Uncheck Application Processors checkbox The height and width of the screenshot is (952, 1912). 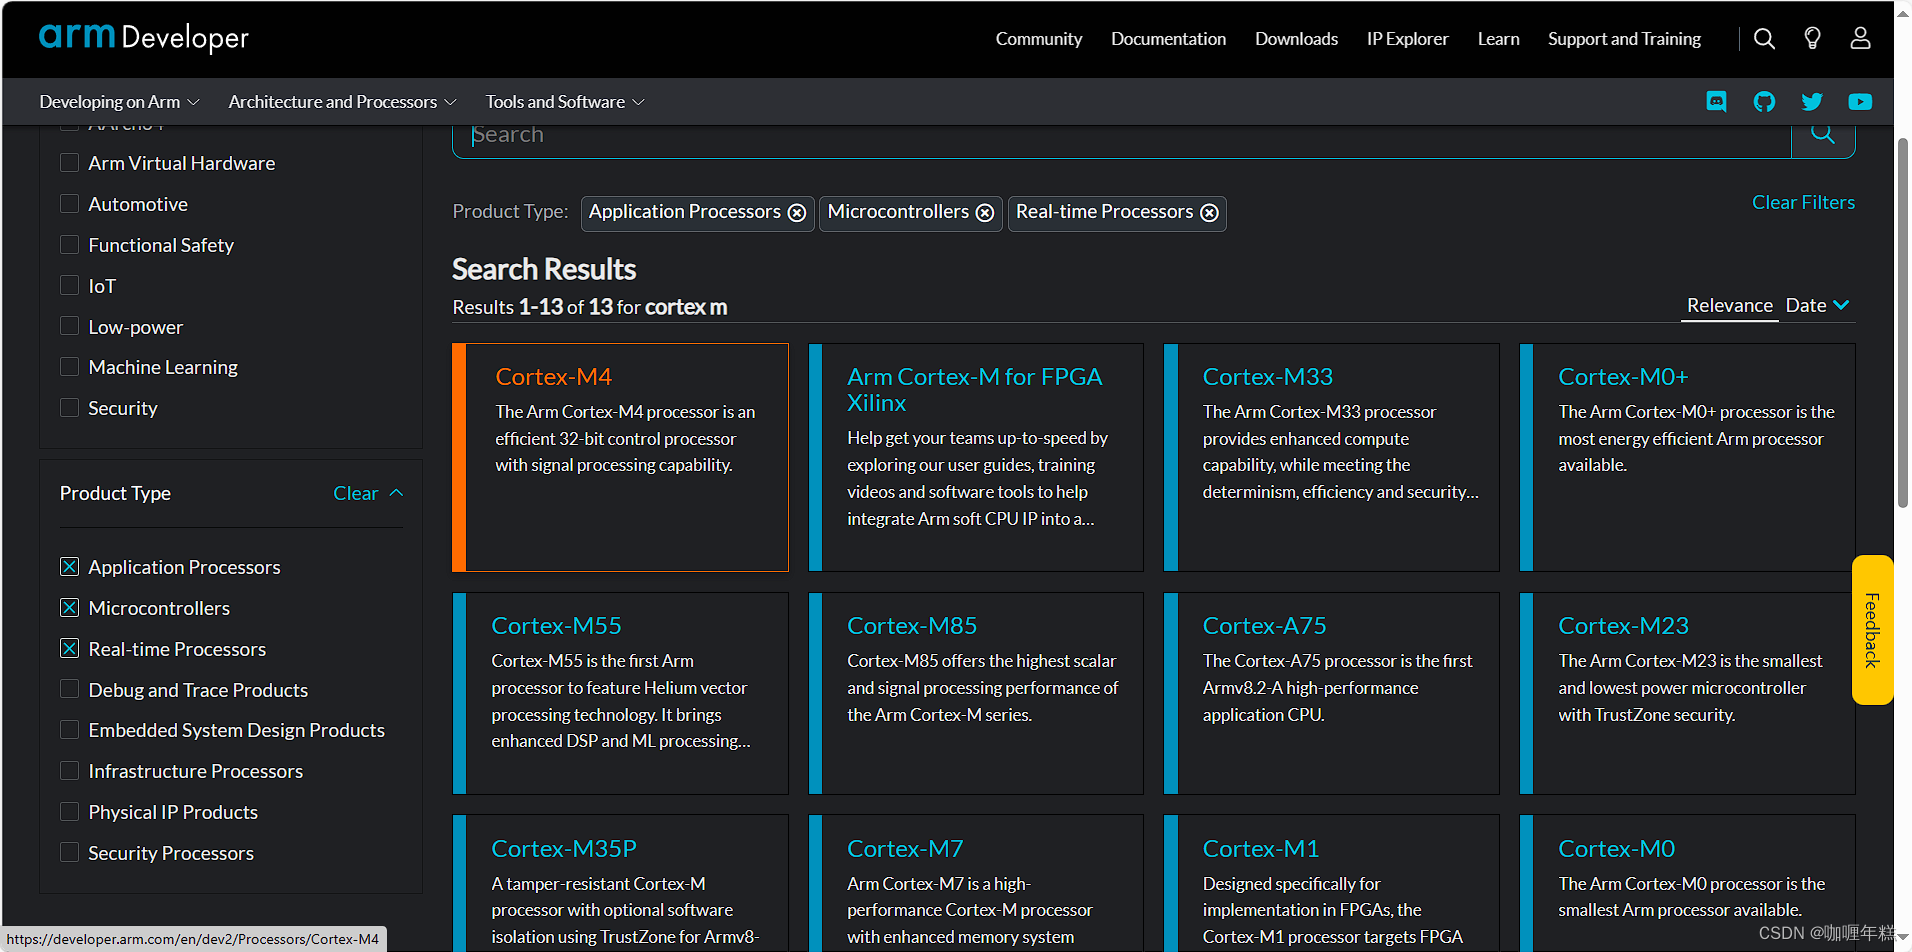(69, 567)
